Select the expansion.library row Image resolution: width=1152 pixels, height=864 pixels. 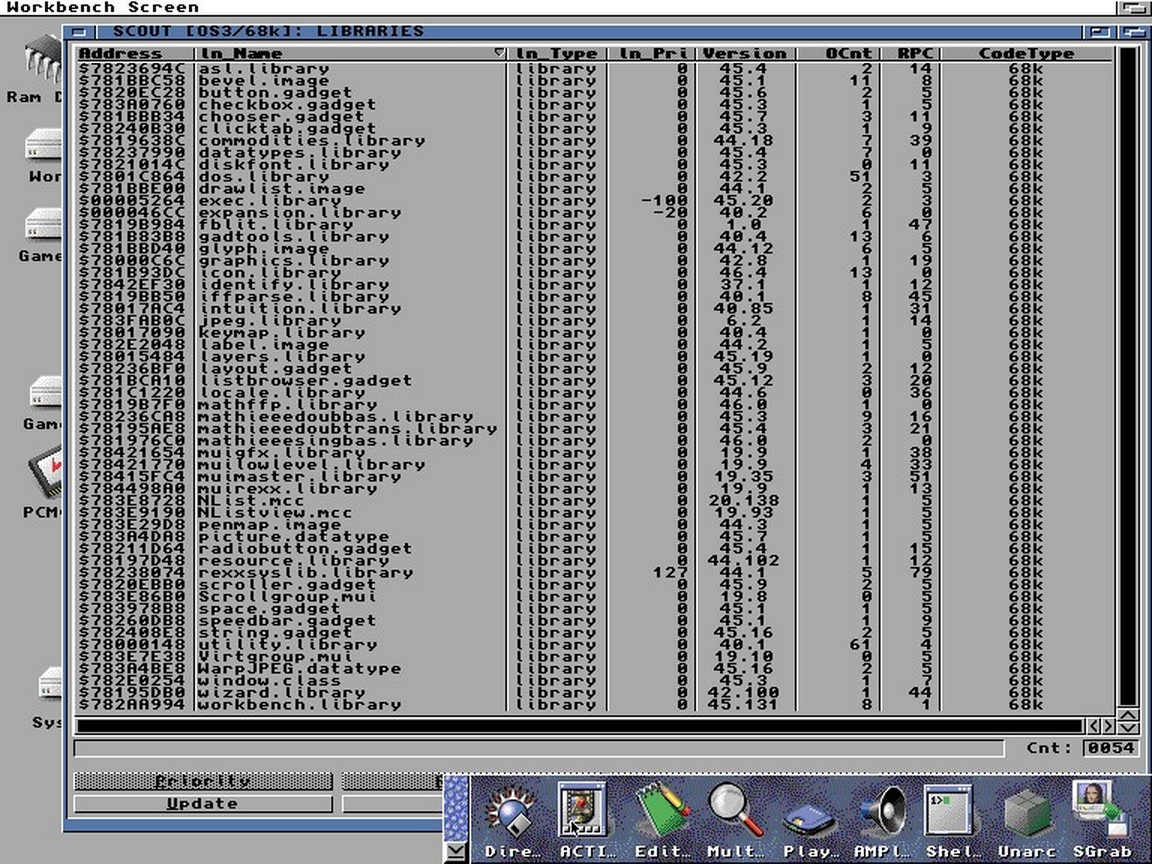[594, 212]
